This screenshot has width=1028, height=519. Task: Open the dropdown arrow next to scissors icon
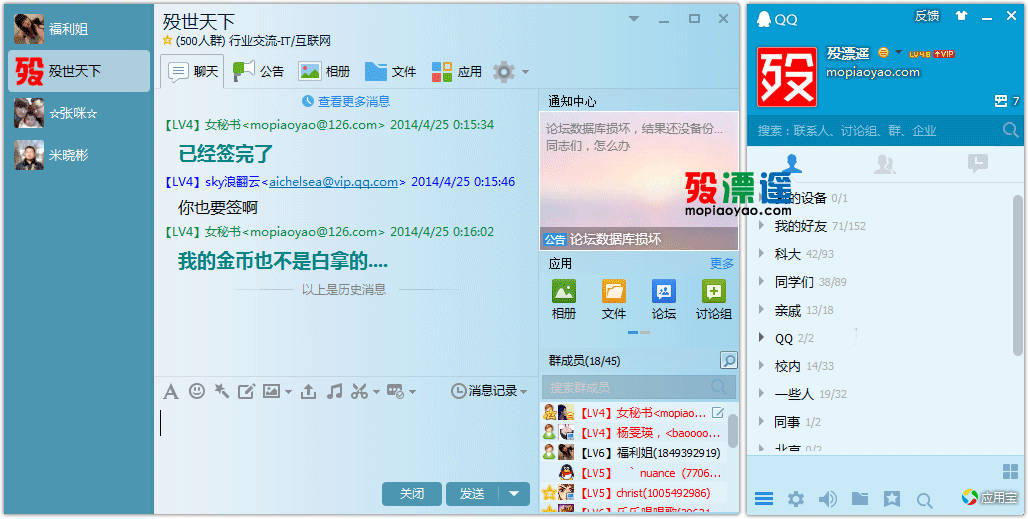(x=376, y=393)
